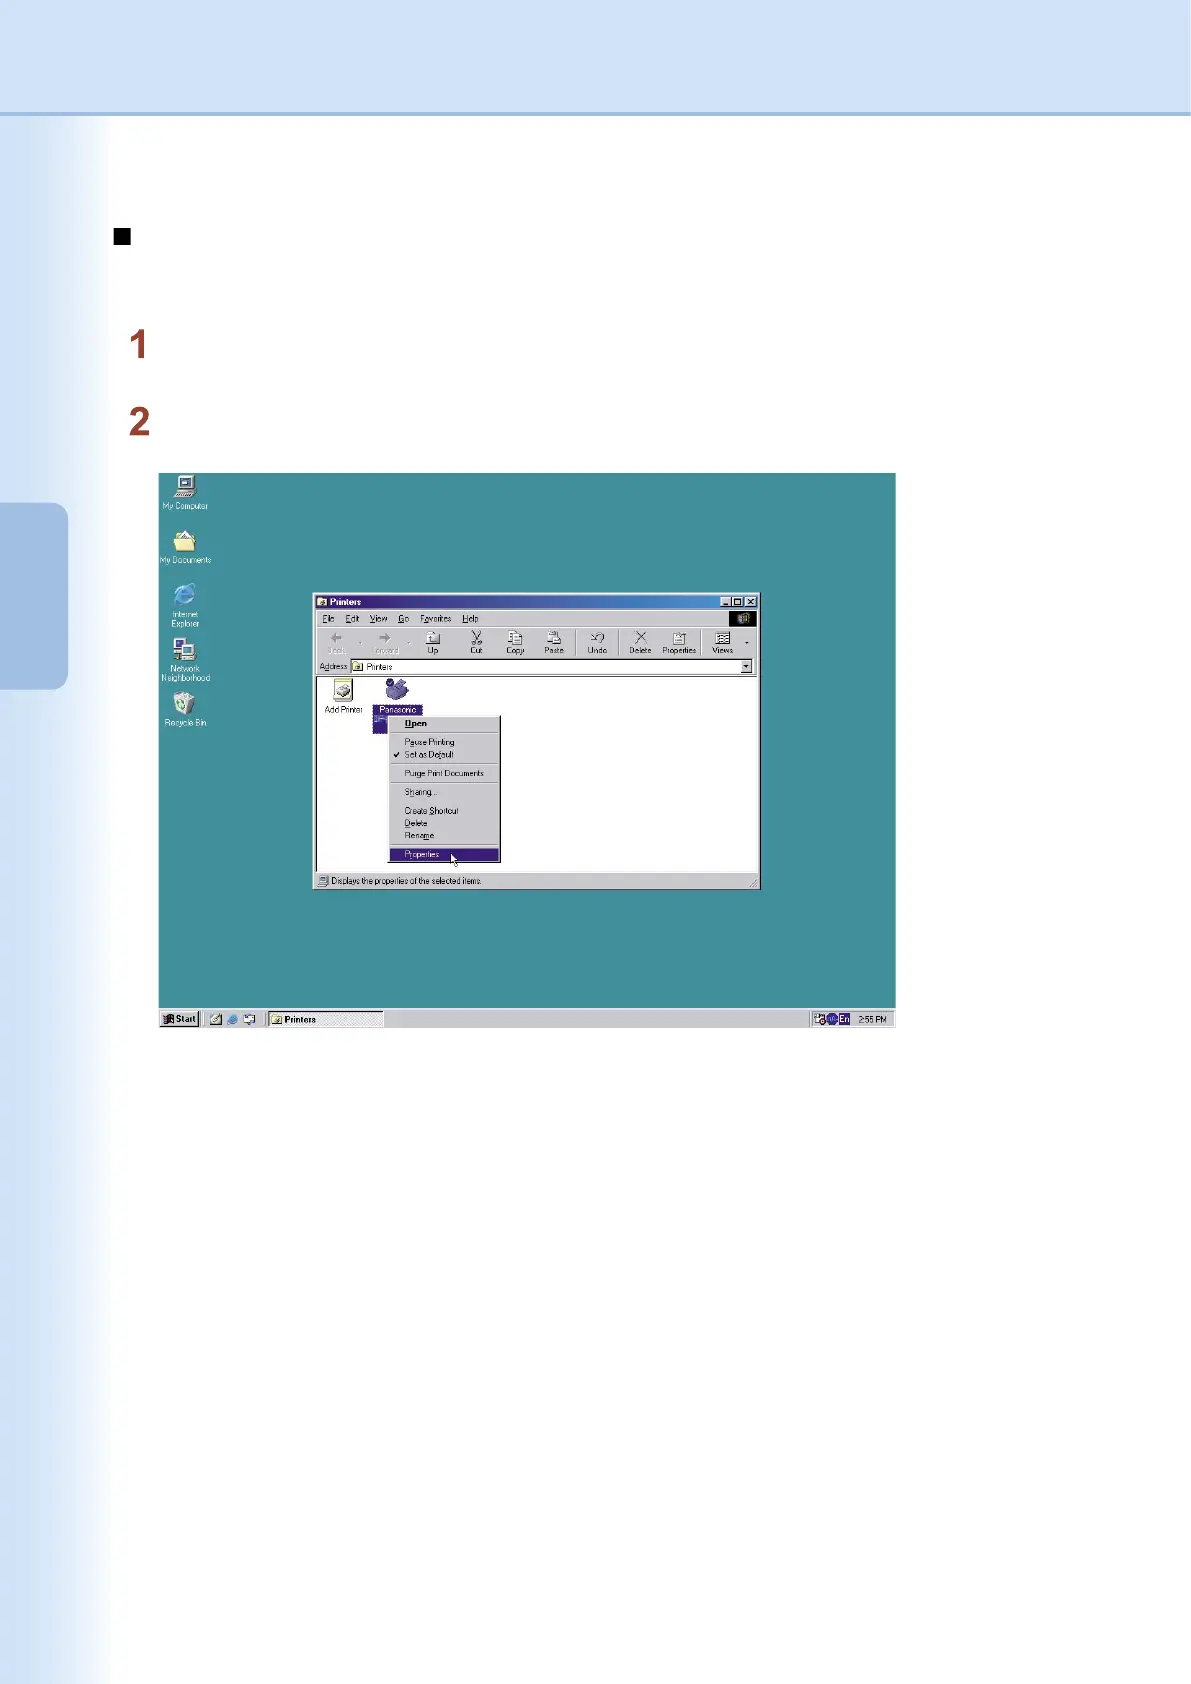
Task: Open Back history dropdown arrow
Action: coord(360,642)
